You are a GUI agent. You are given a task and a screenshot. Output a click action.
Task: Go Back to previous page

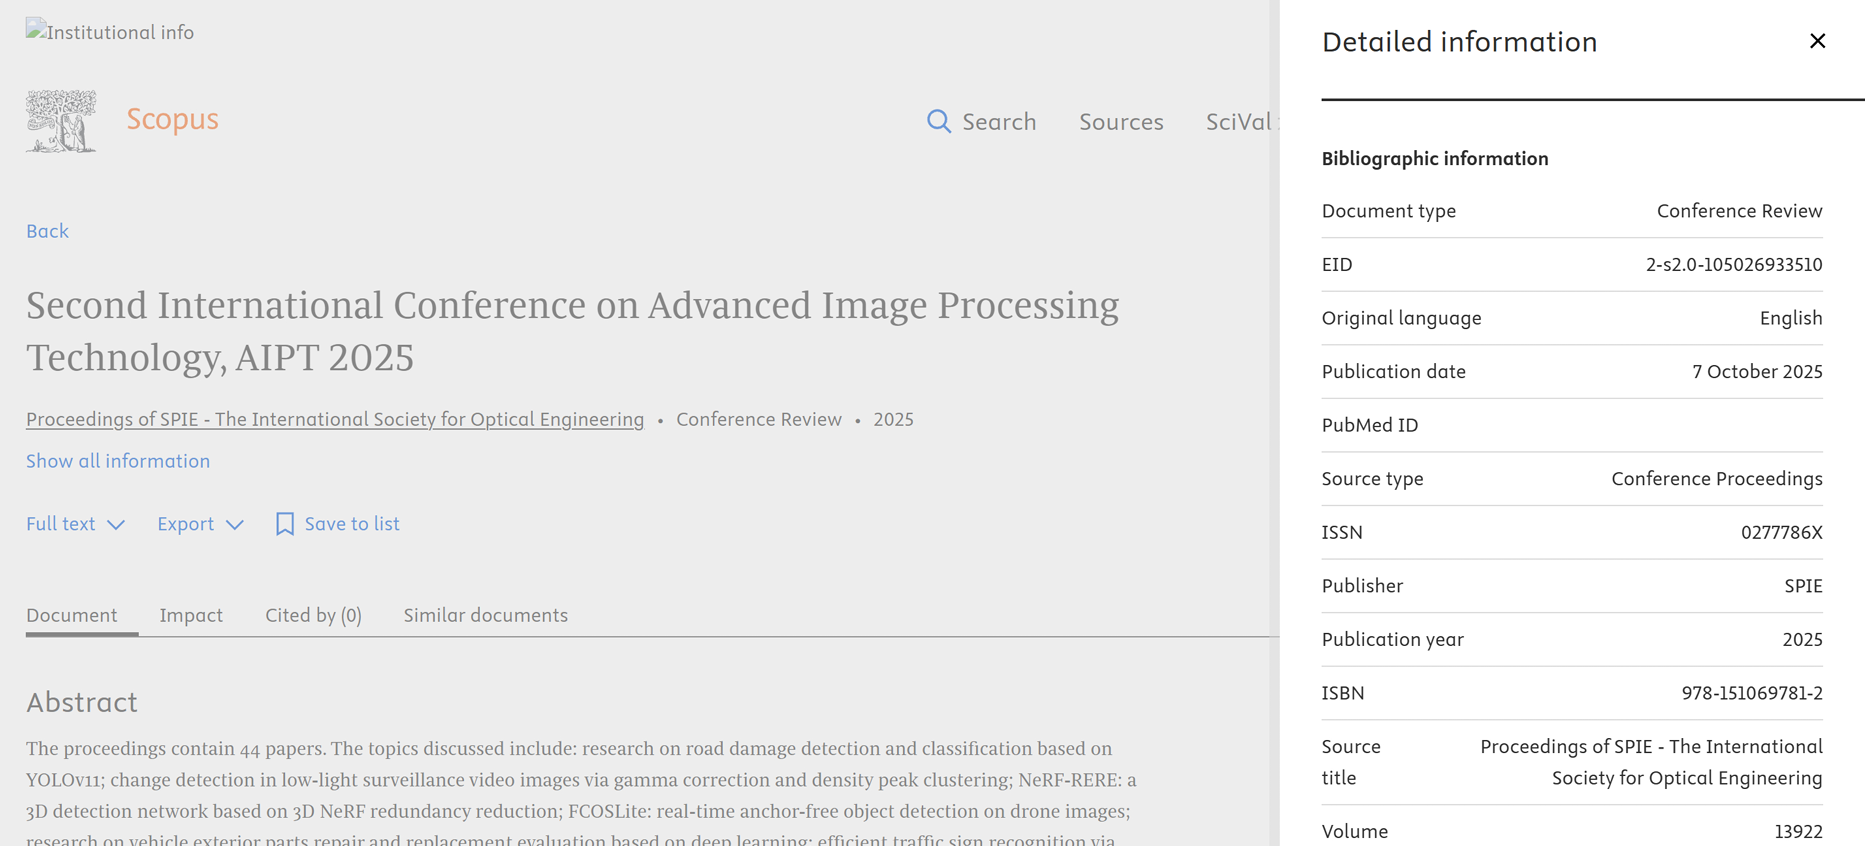[47, 231]
